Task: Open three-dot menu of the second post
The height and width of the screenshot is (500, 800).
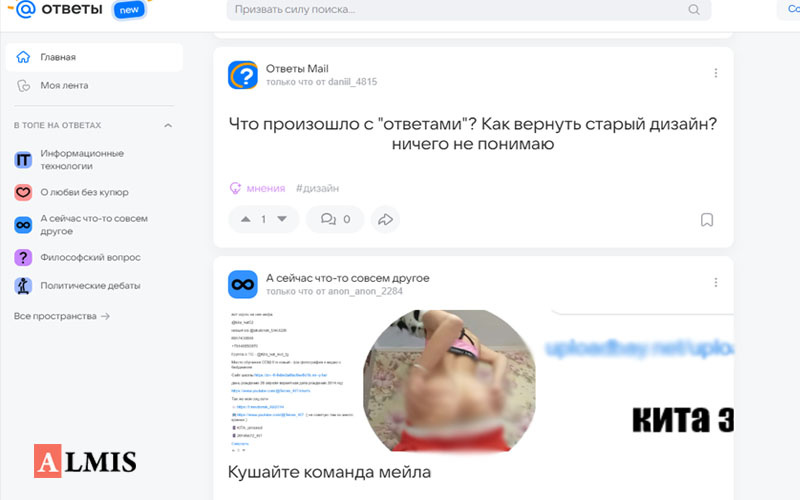Action: coord(716,282)
